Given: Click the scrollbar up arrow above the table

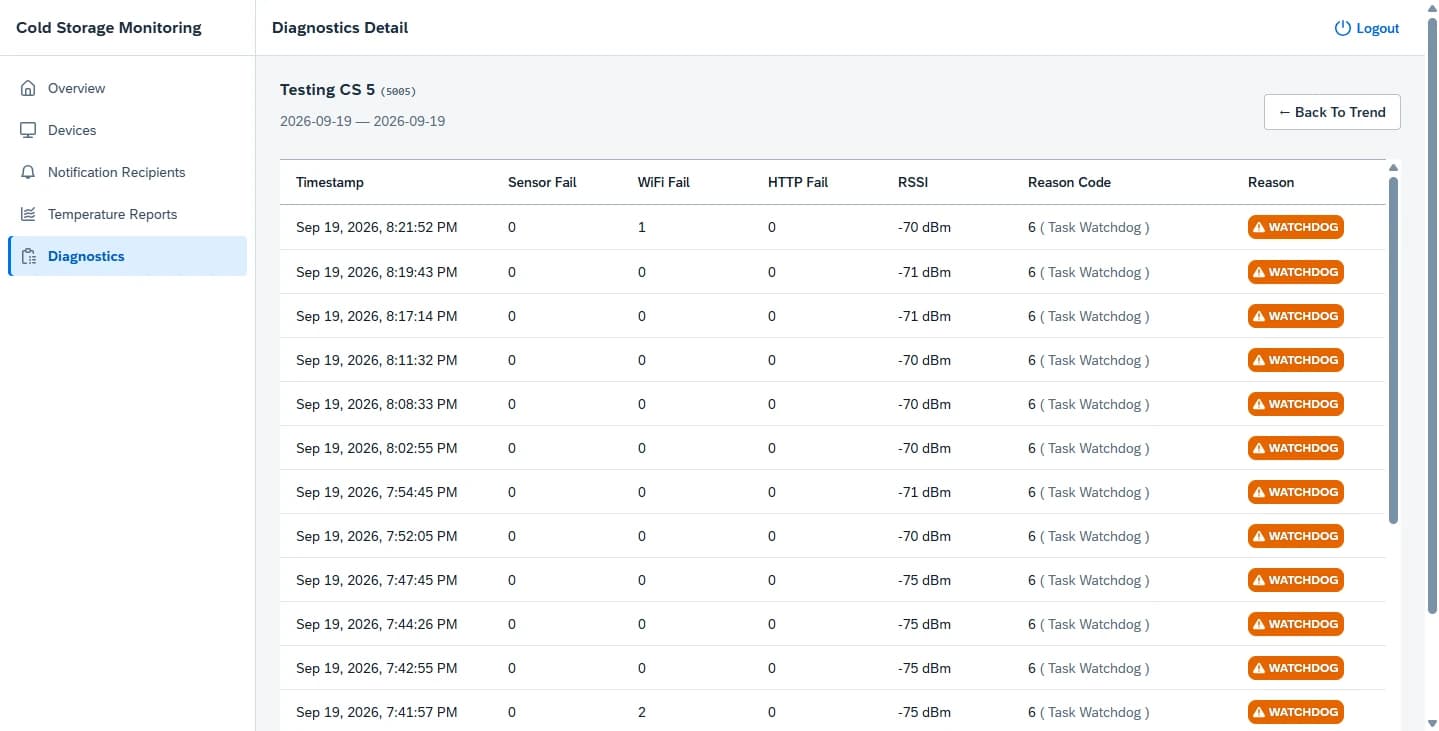Looking at the screenshot, I should 1393,167.
